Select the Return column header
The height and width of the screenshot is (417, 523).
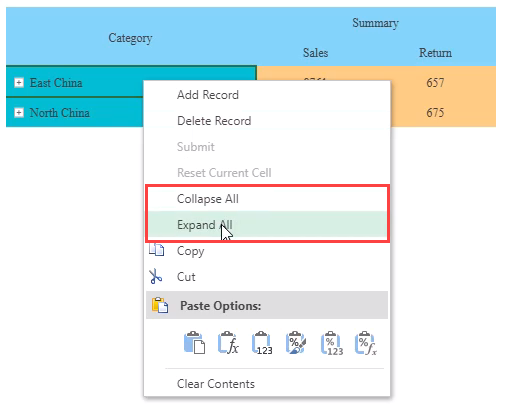tap(435, 53)
